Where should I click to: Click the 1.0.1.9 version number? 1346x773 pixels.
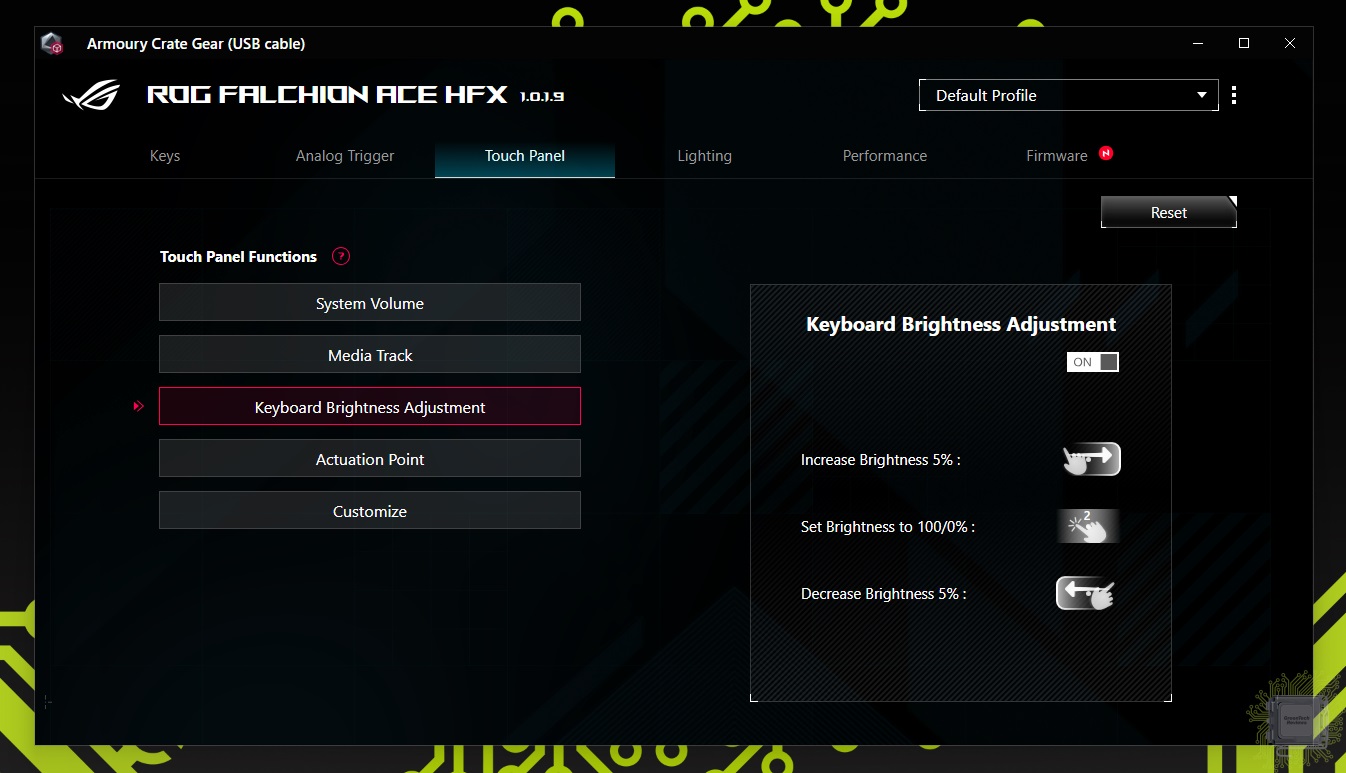coord(543,96)
